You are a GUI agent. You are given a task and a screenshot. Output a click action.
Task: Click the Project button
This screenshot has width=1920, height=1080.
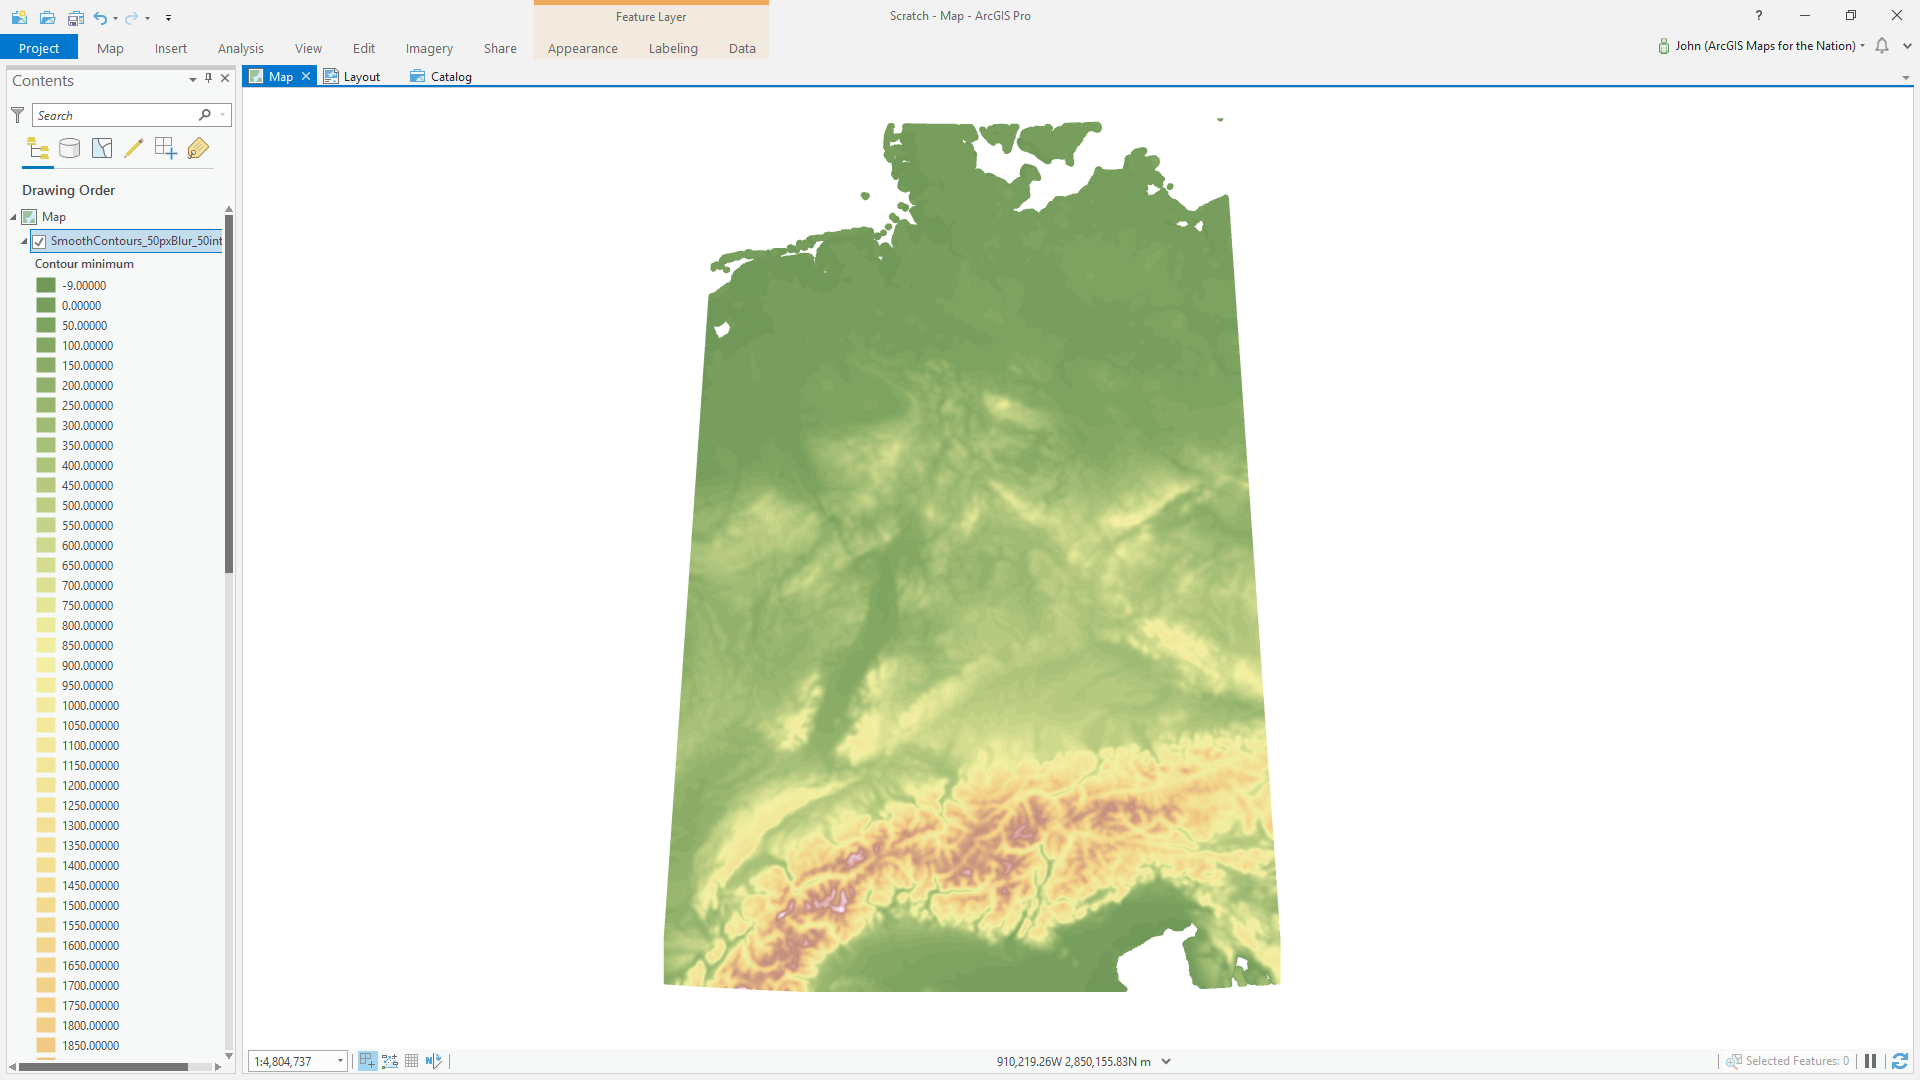(x=39, y=48)
